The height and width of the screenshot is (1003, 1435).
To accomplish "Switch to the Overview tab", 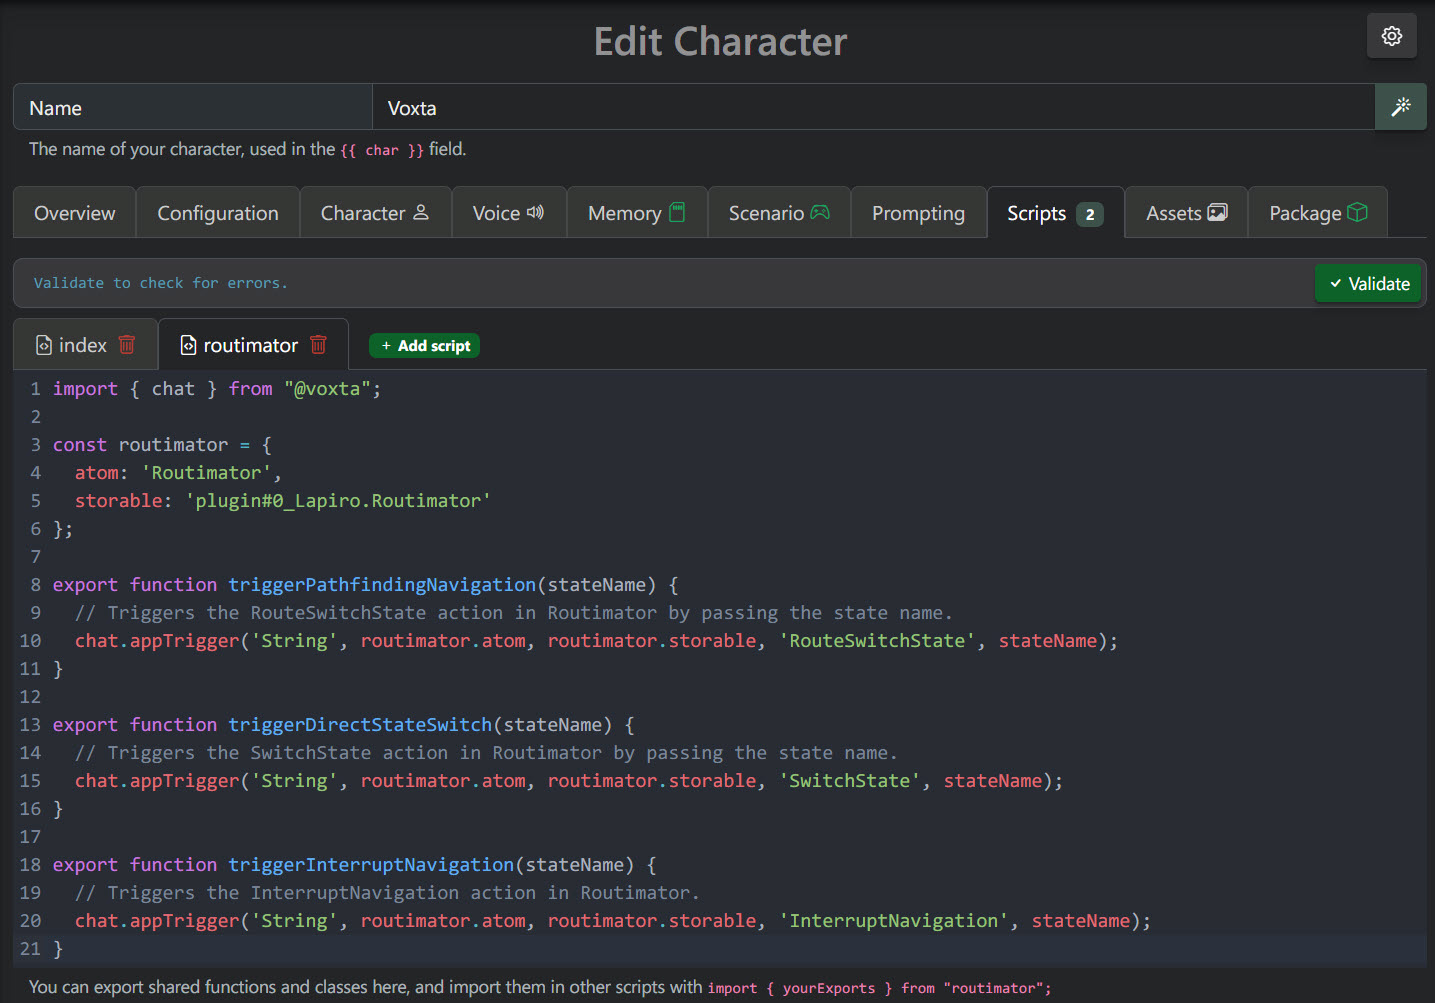I will 75,213.
